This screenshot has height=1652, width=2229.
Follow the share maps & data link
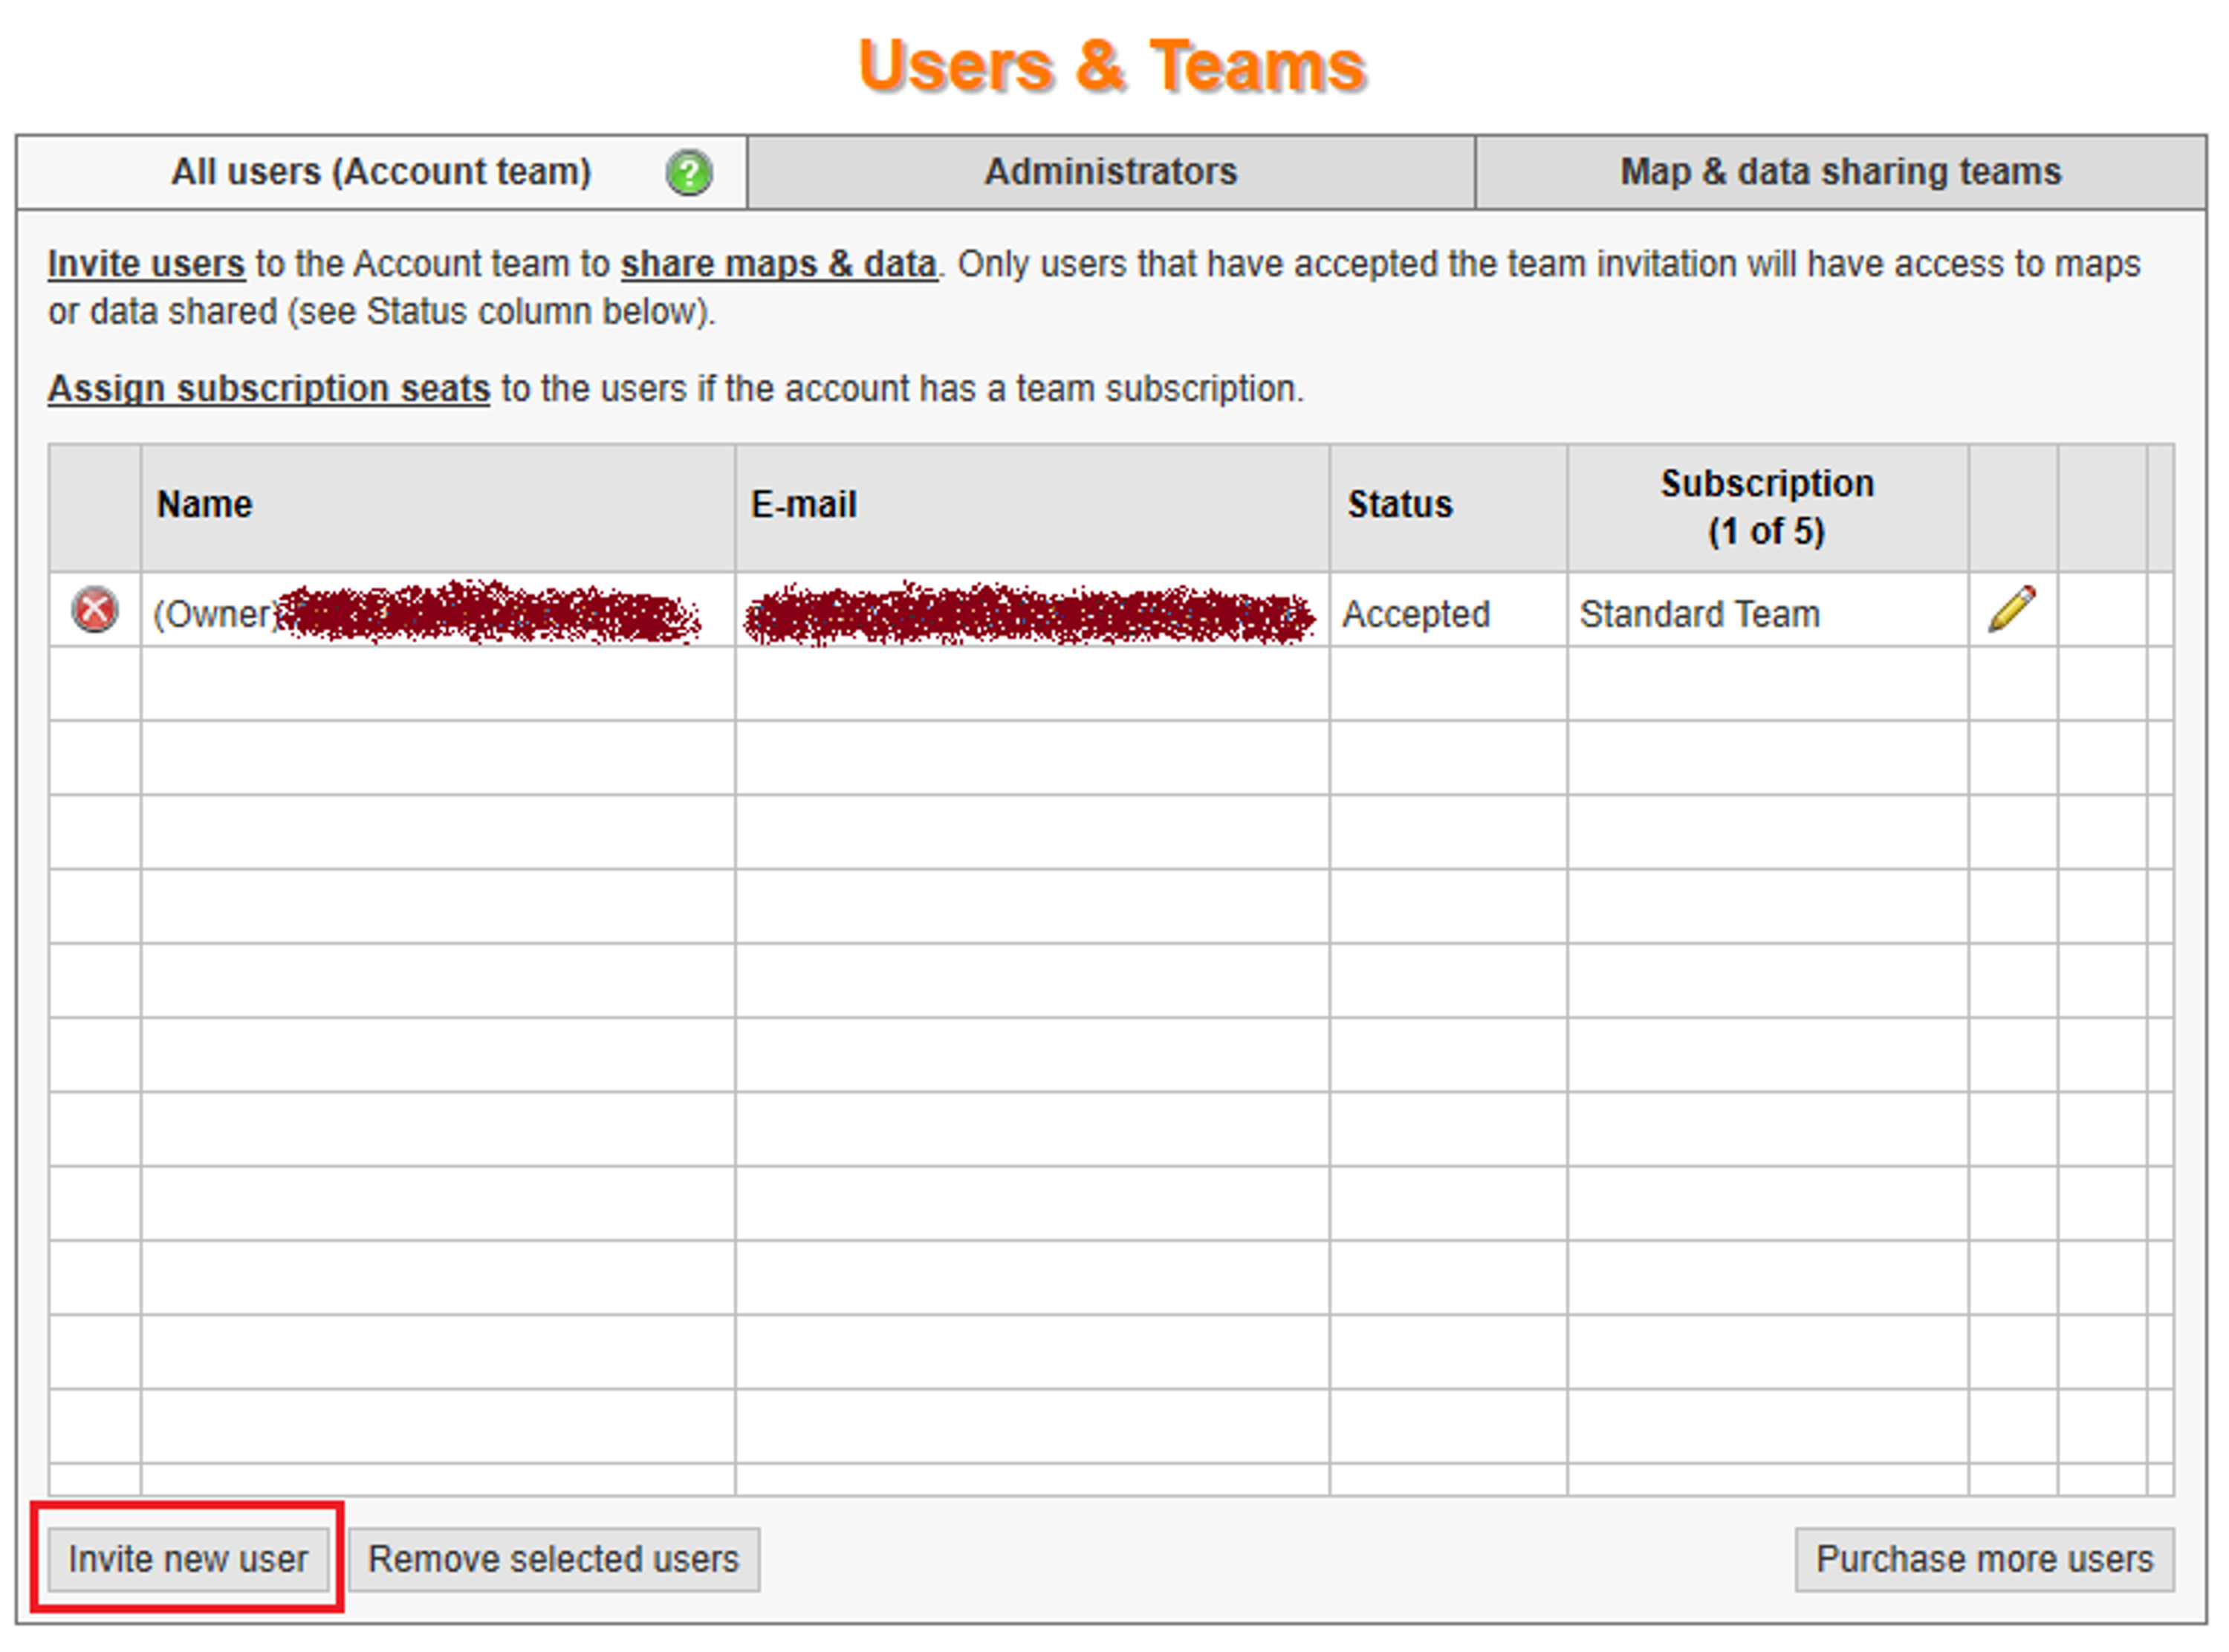779,264
